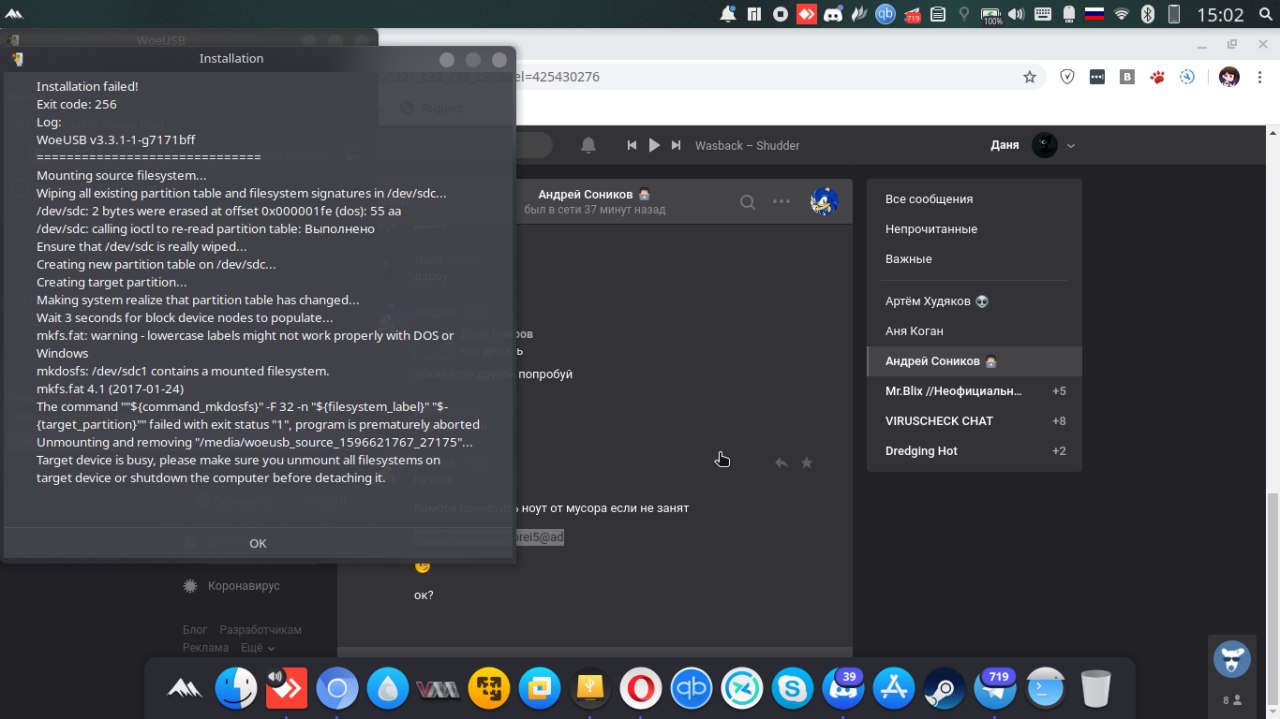Open the Telegram tray icon showing 719
Screen dimensions: 1280x719
(x=911, y=14)
